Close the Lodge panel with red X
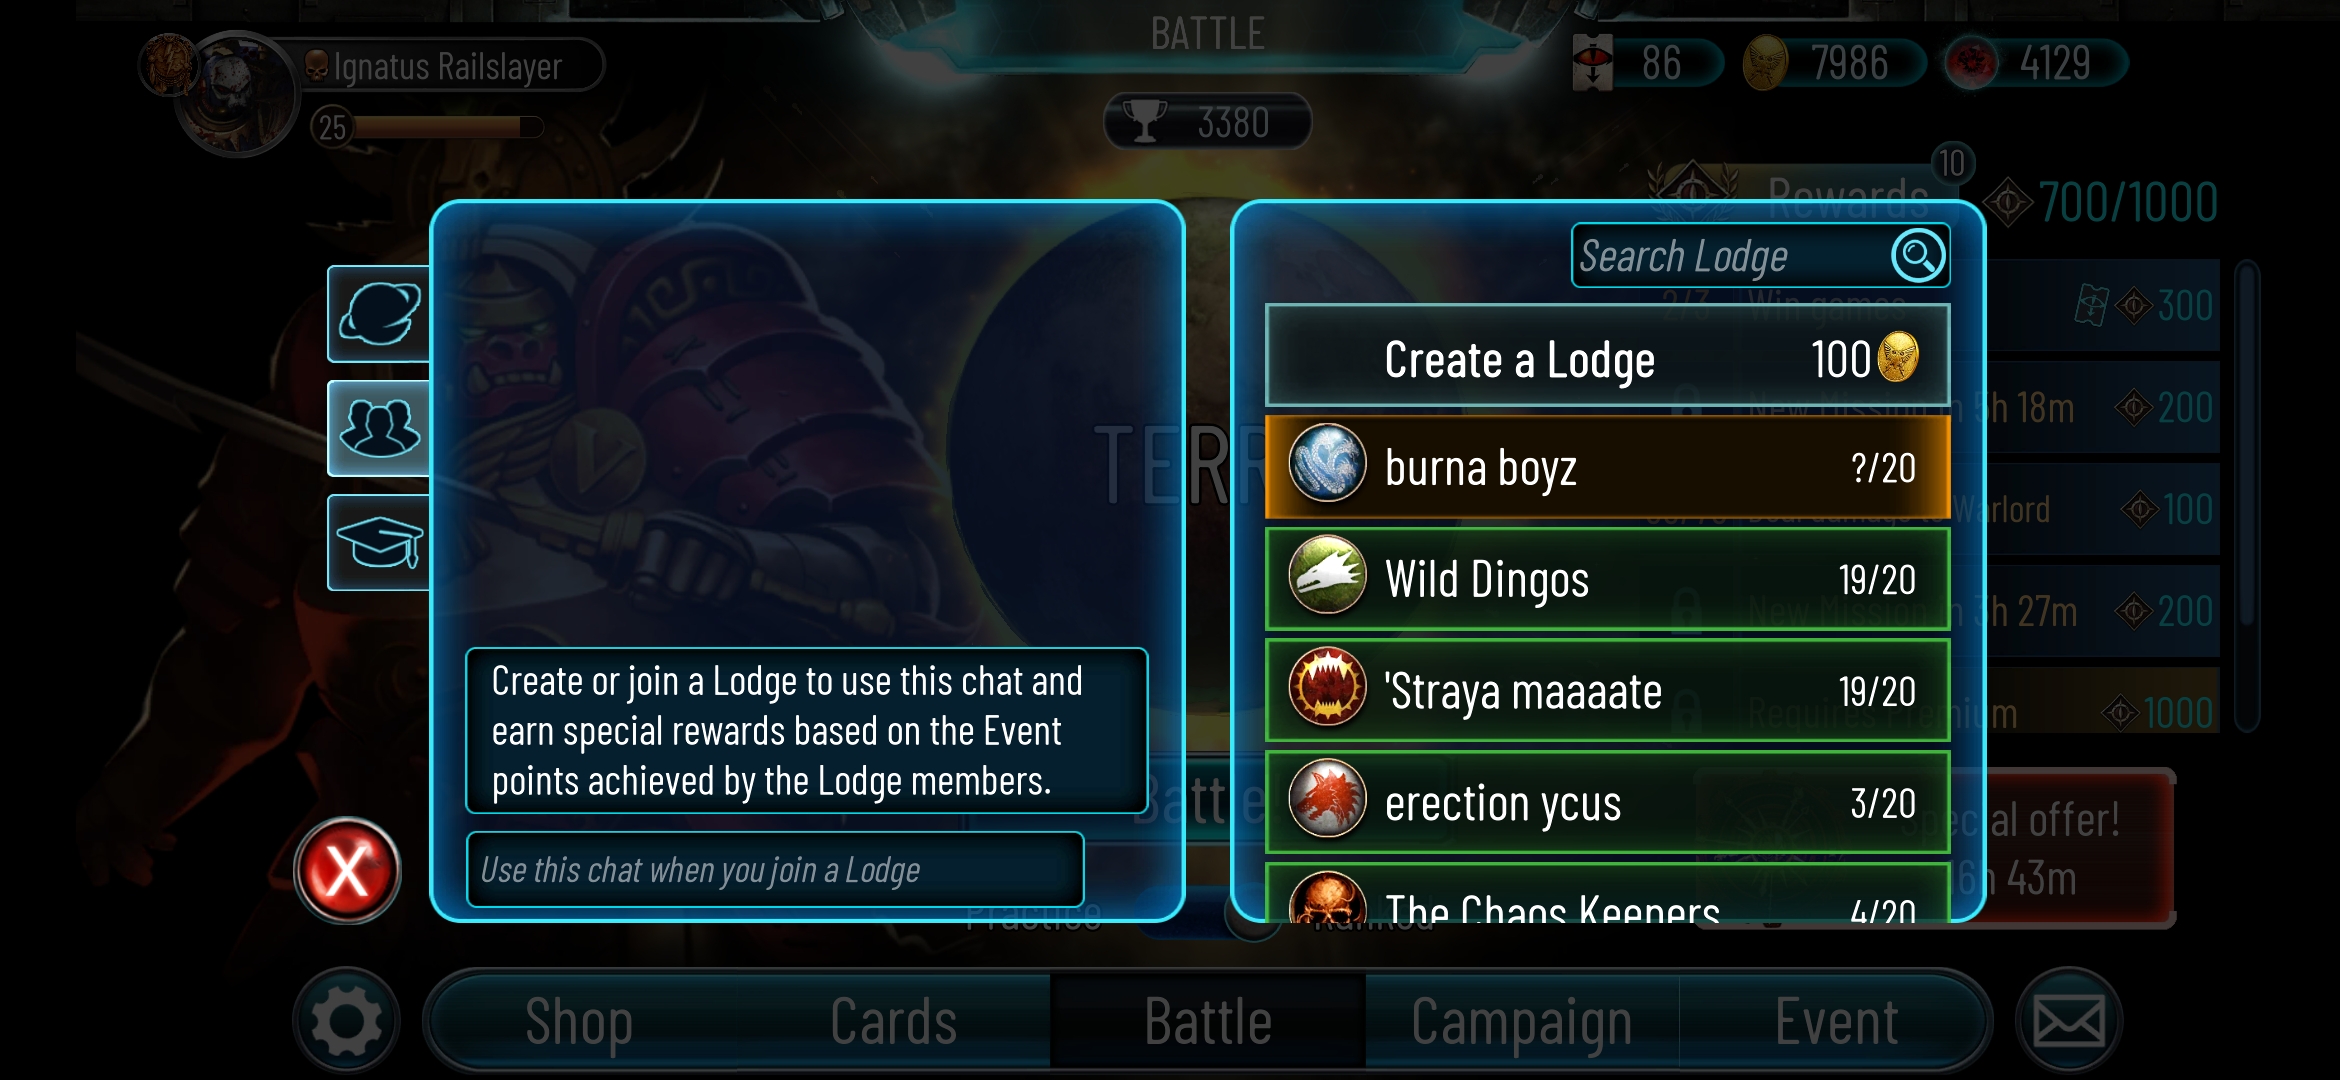The image size is (2340, 1080). 347,870
